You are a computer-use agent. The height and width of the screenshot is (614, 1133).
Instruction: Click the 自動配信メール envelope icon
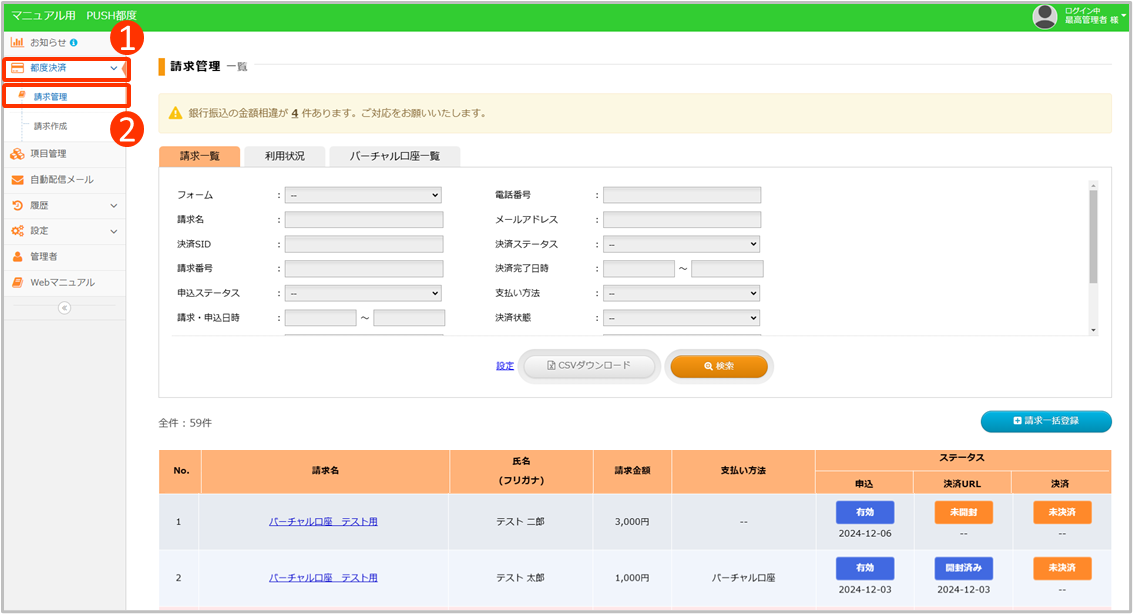(x=17, y=179)
